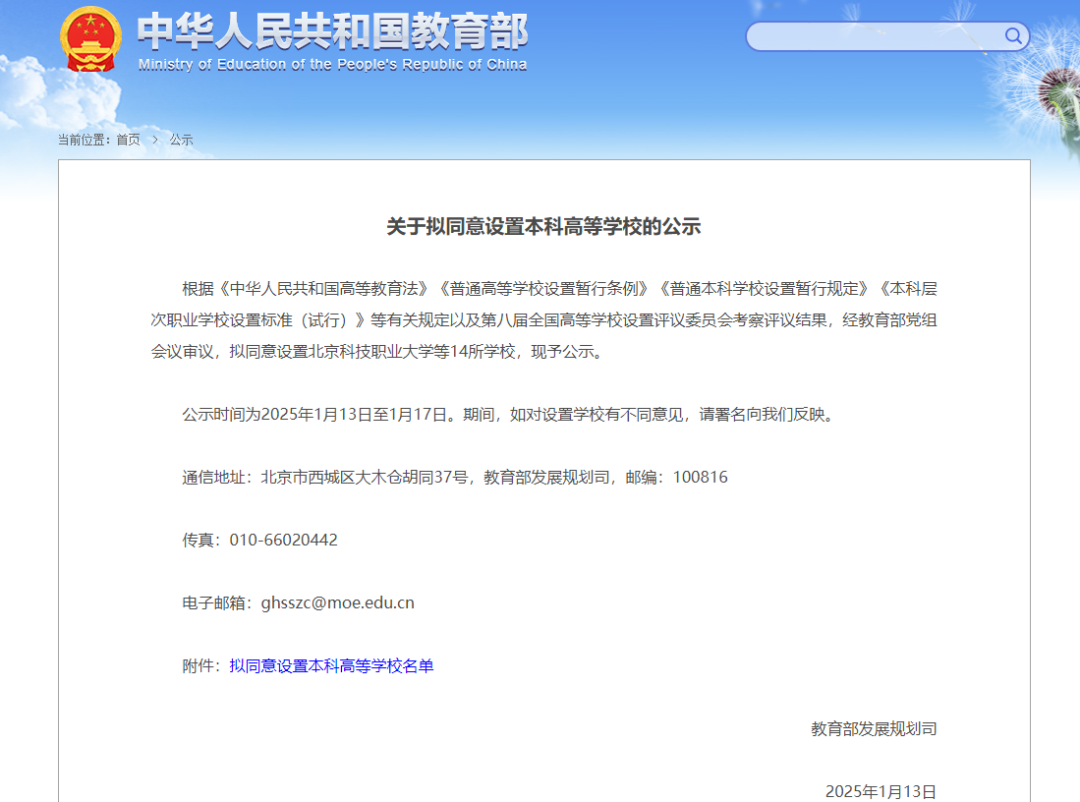Go to 首页 in the breadcrumb
The width and height of the screenshot is (1080, 802).
[128, 140]
